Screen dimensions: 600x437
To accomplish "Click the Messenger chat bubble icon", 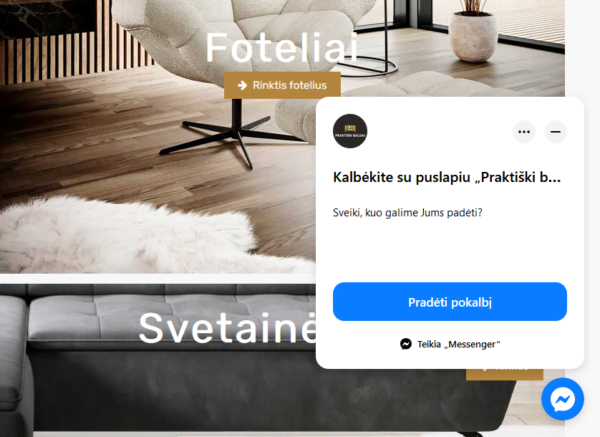I will [x=562, y=399].
